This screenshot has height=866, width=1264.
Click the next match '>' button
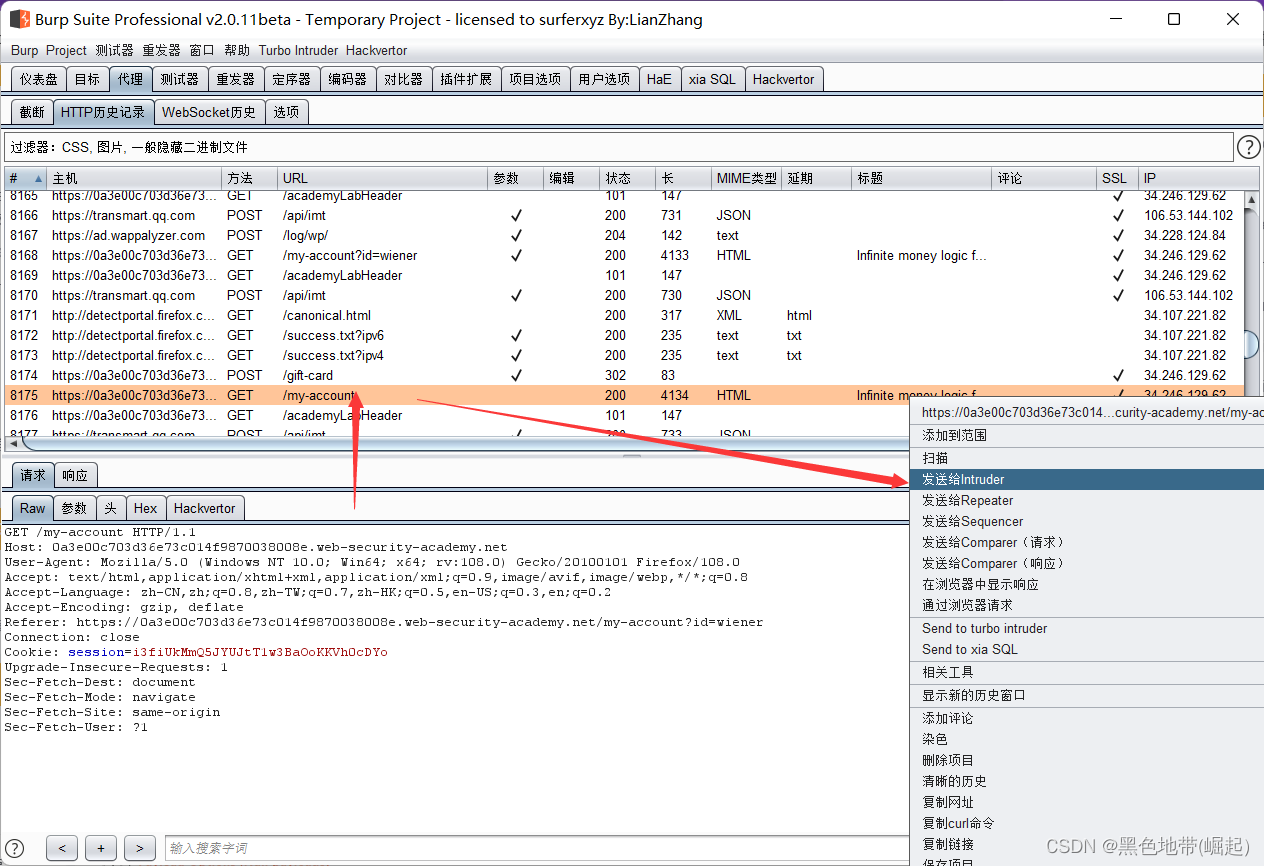140,848
